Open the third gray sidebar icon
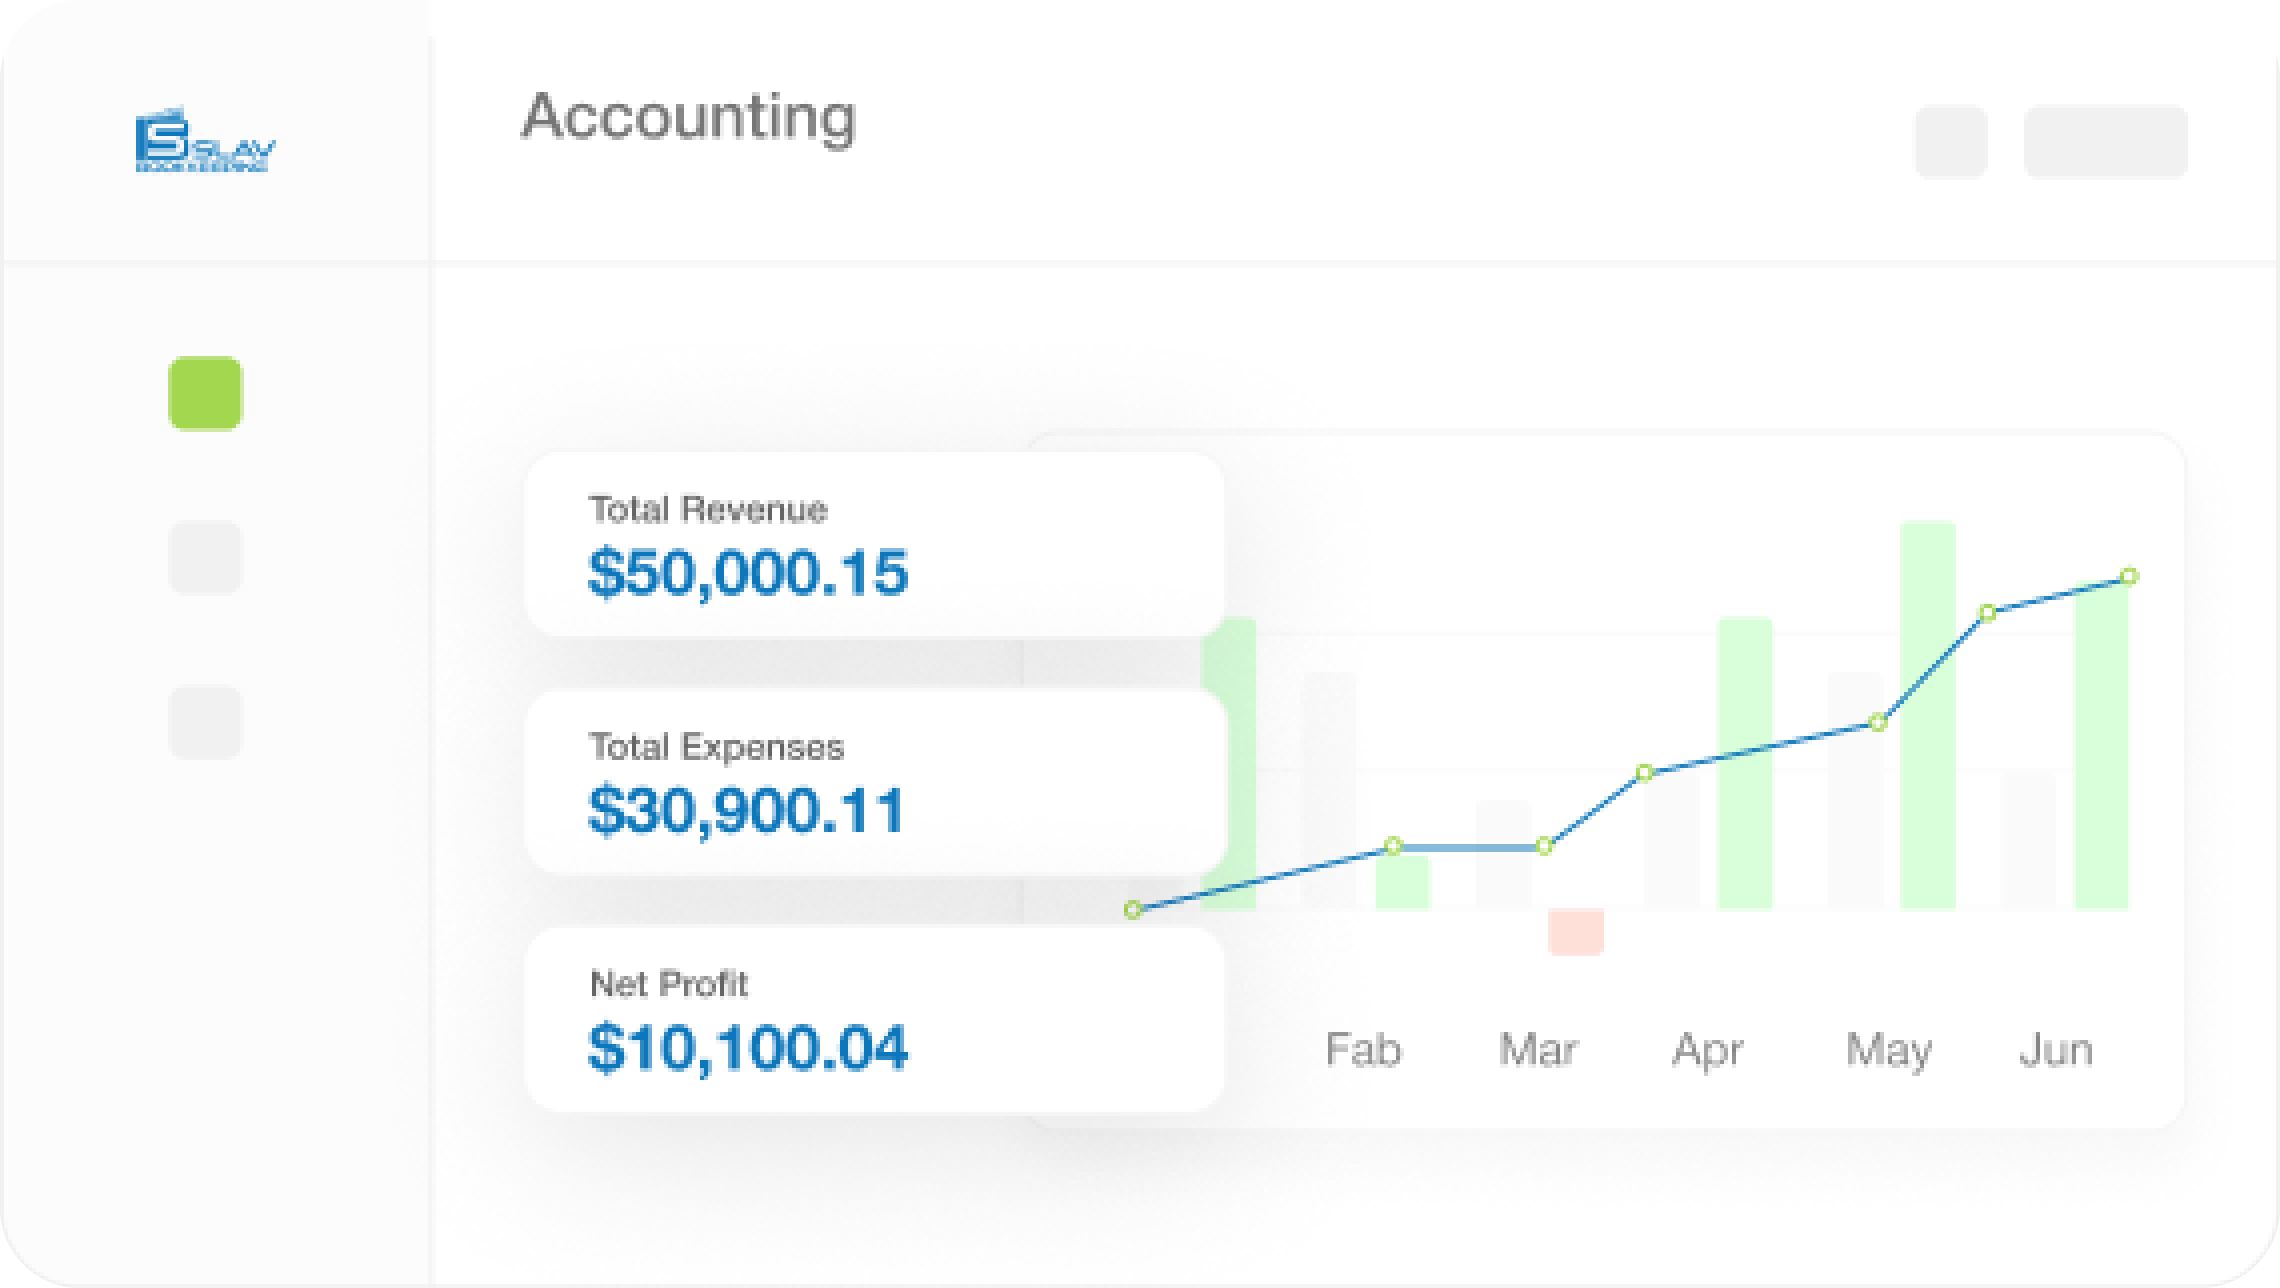The height and width of the screenshot is (1288, 2280). 205,722
